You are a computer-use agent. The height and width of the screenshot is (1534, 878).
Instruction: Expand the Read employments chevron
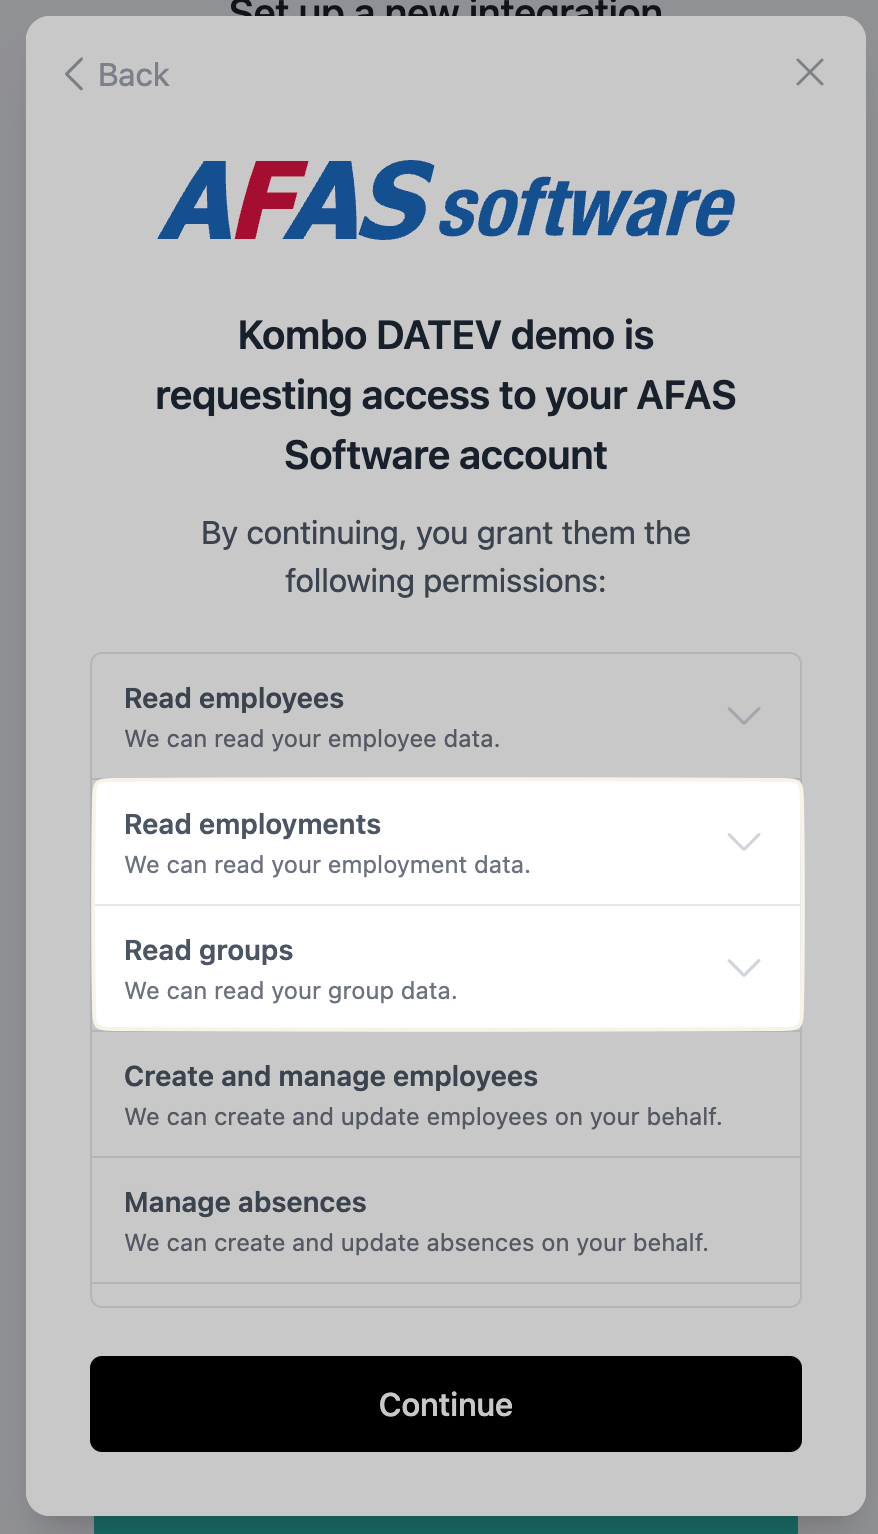(x=744, y=842)
